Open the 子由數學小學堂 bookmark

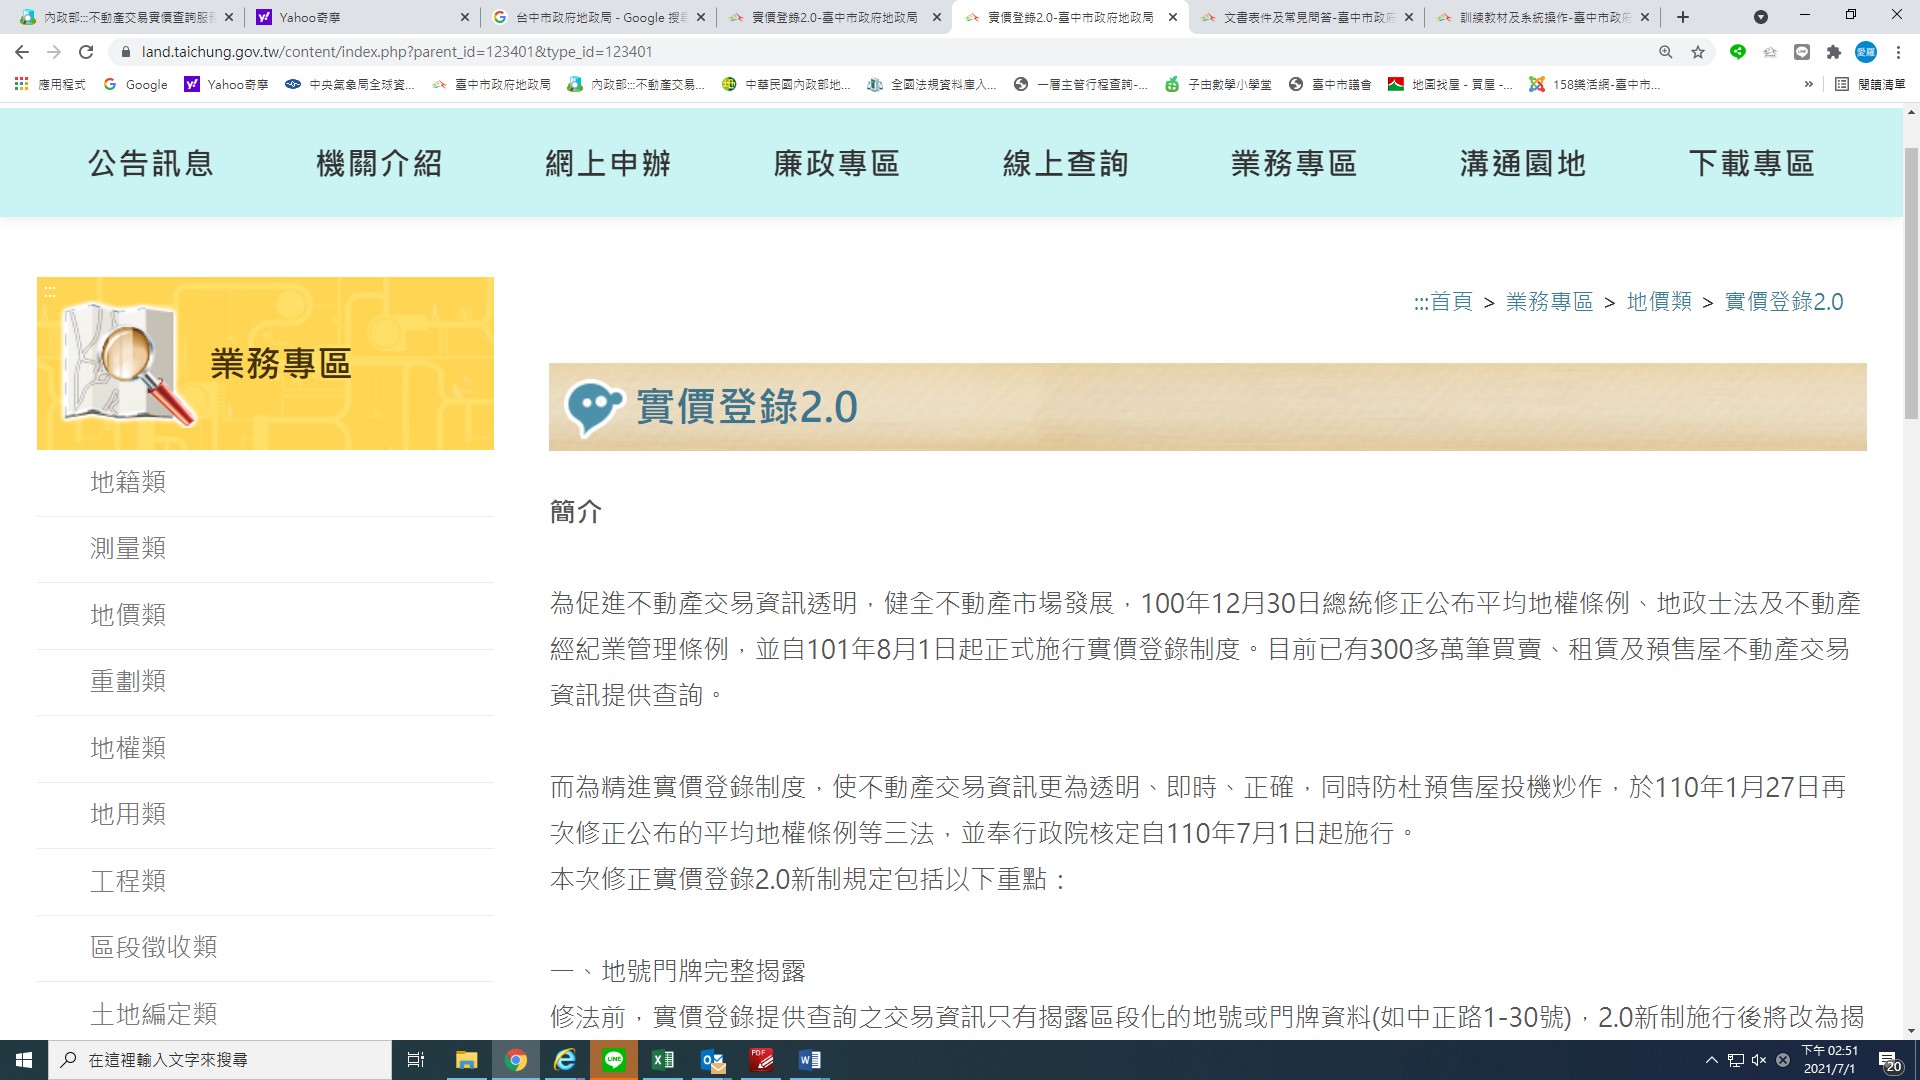pos(1218,85)
